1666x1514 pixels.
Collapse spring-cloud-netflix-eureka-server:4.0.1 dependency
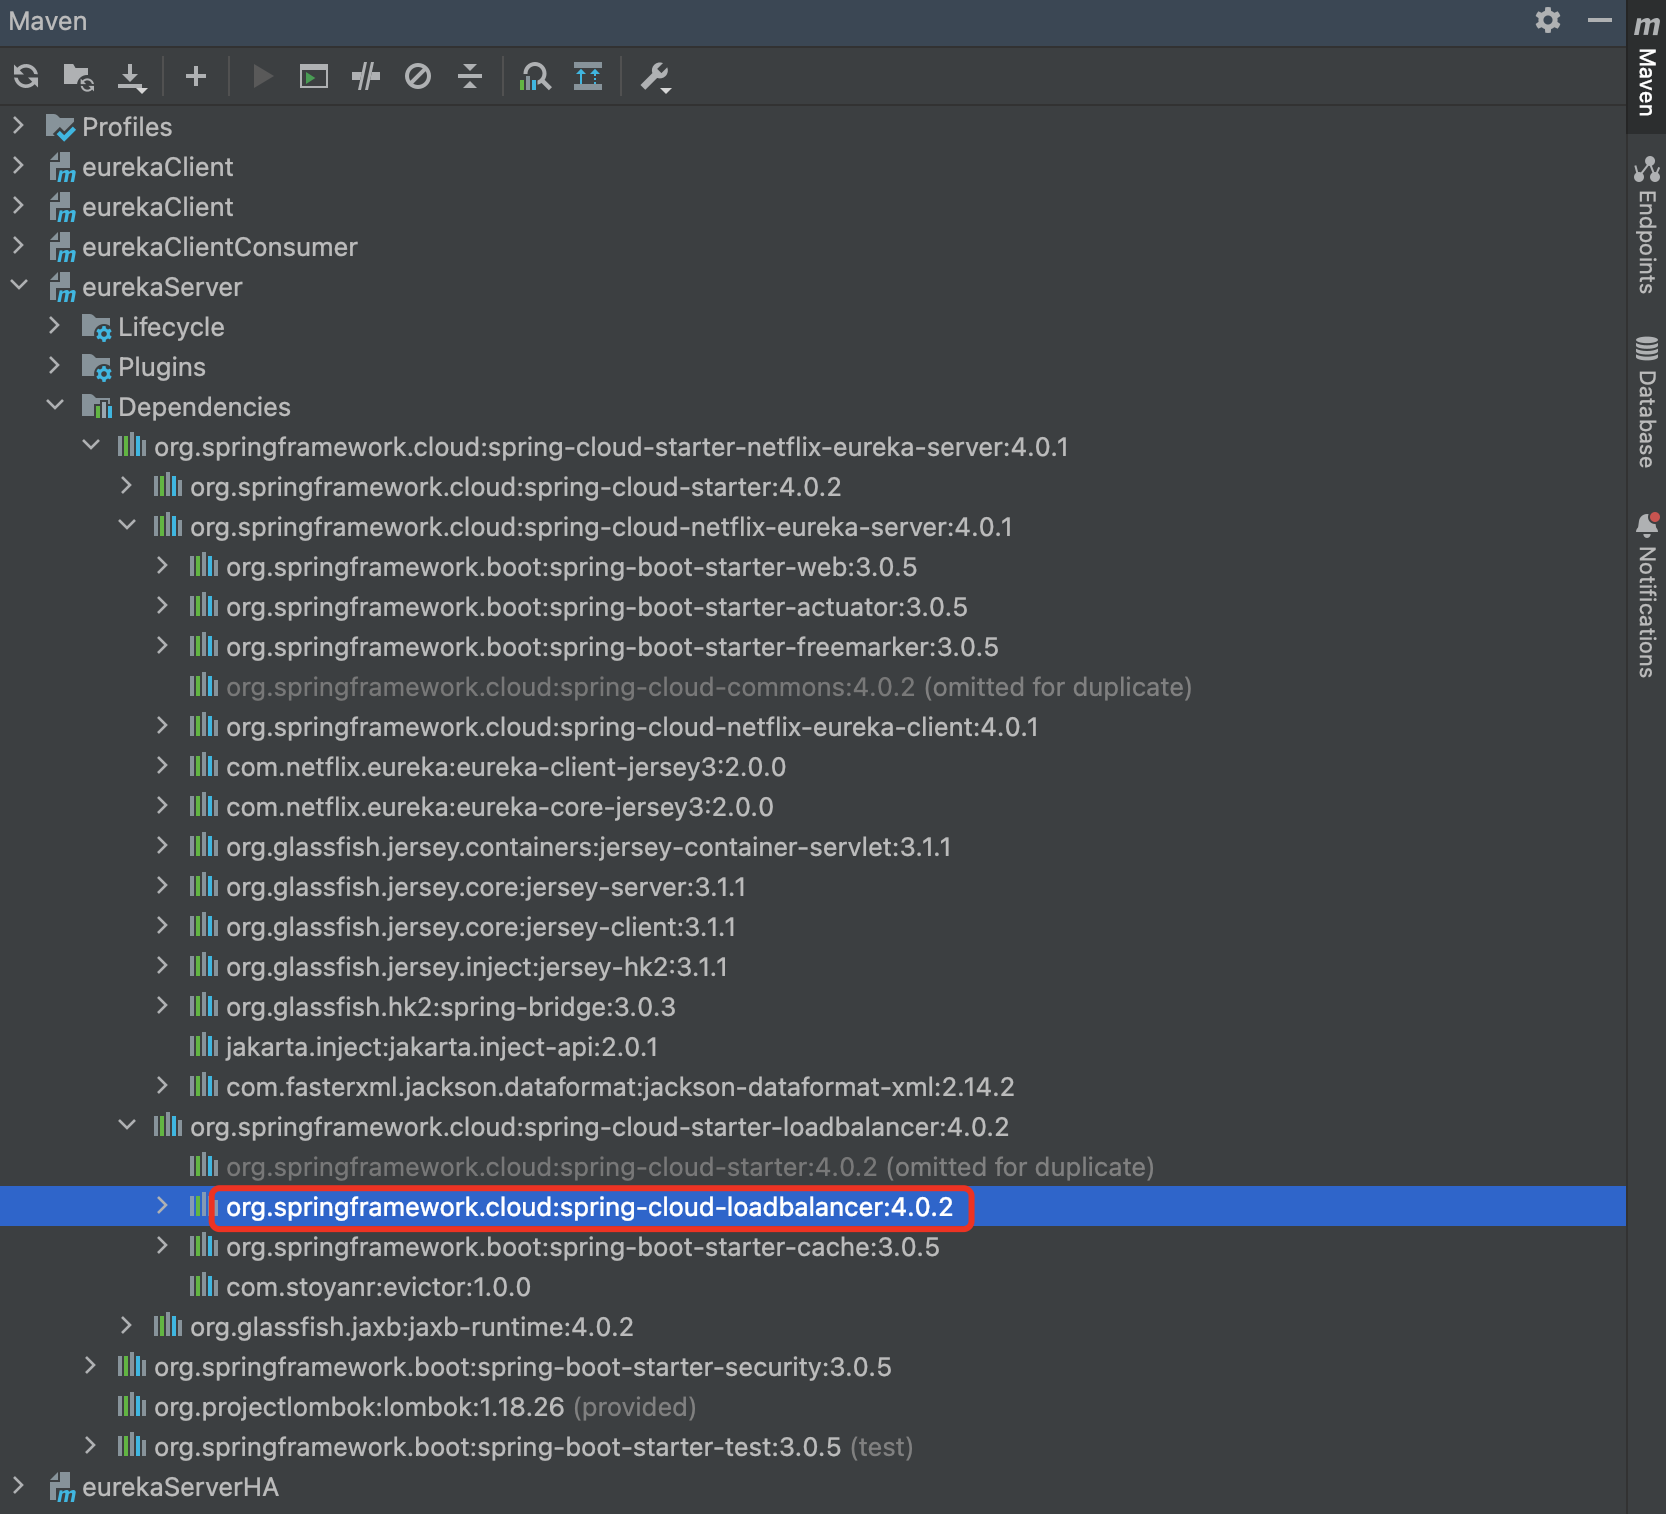tap(126, 526)
